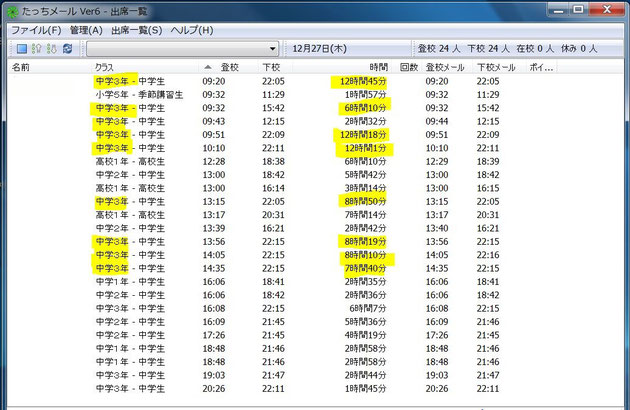Image resolution: width=630 pixels, height=410 pixels.
Task: Click the sort-ascending up-arrow toolbar icon
Action: click(x=36, y=49)
